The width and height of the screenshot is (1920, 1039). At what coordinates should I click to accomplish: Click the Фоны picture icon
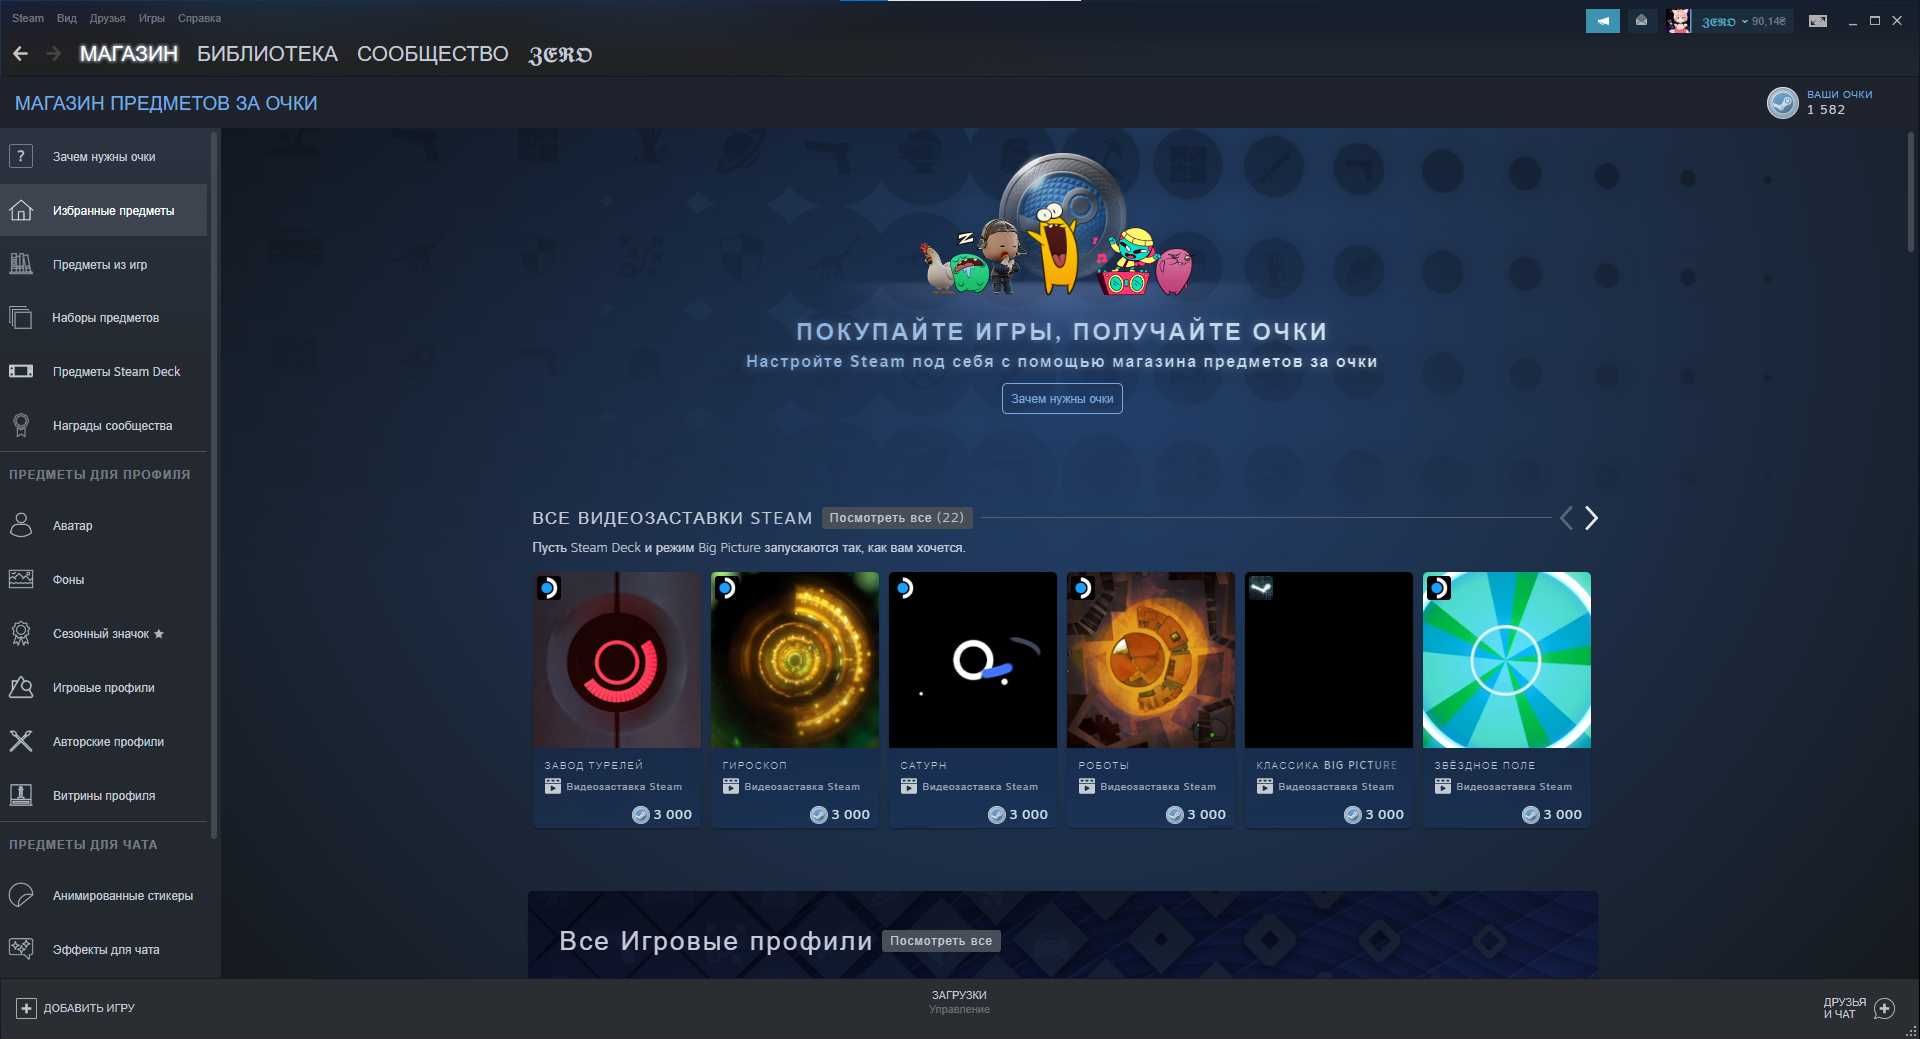pos(21,579)
